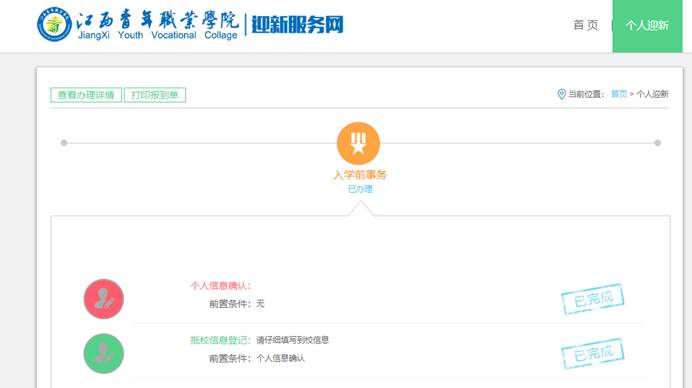Open the 个人迎新 navigation tab
Image resolution: width=692 pixels, height=388 pixels.
coord(647,26)
